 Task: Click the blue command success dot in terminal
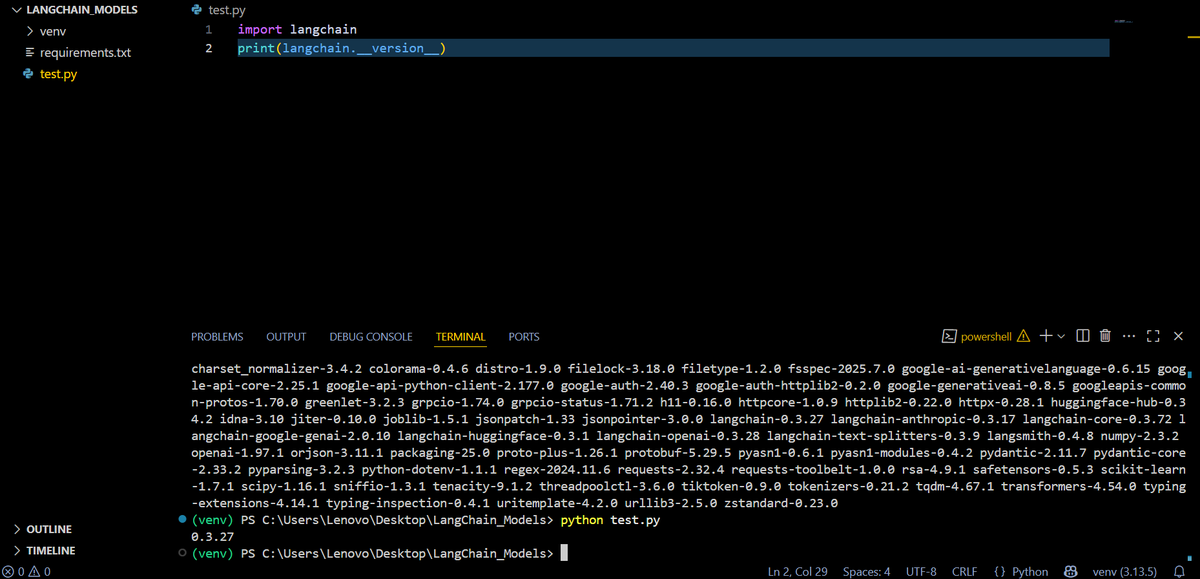(181, 520)
